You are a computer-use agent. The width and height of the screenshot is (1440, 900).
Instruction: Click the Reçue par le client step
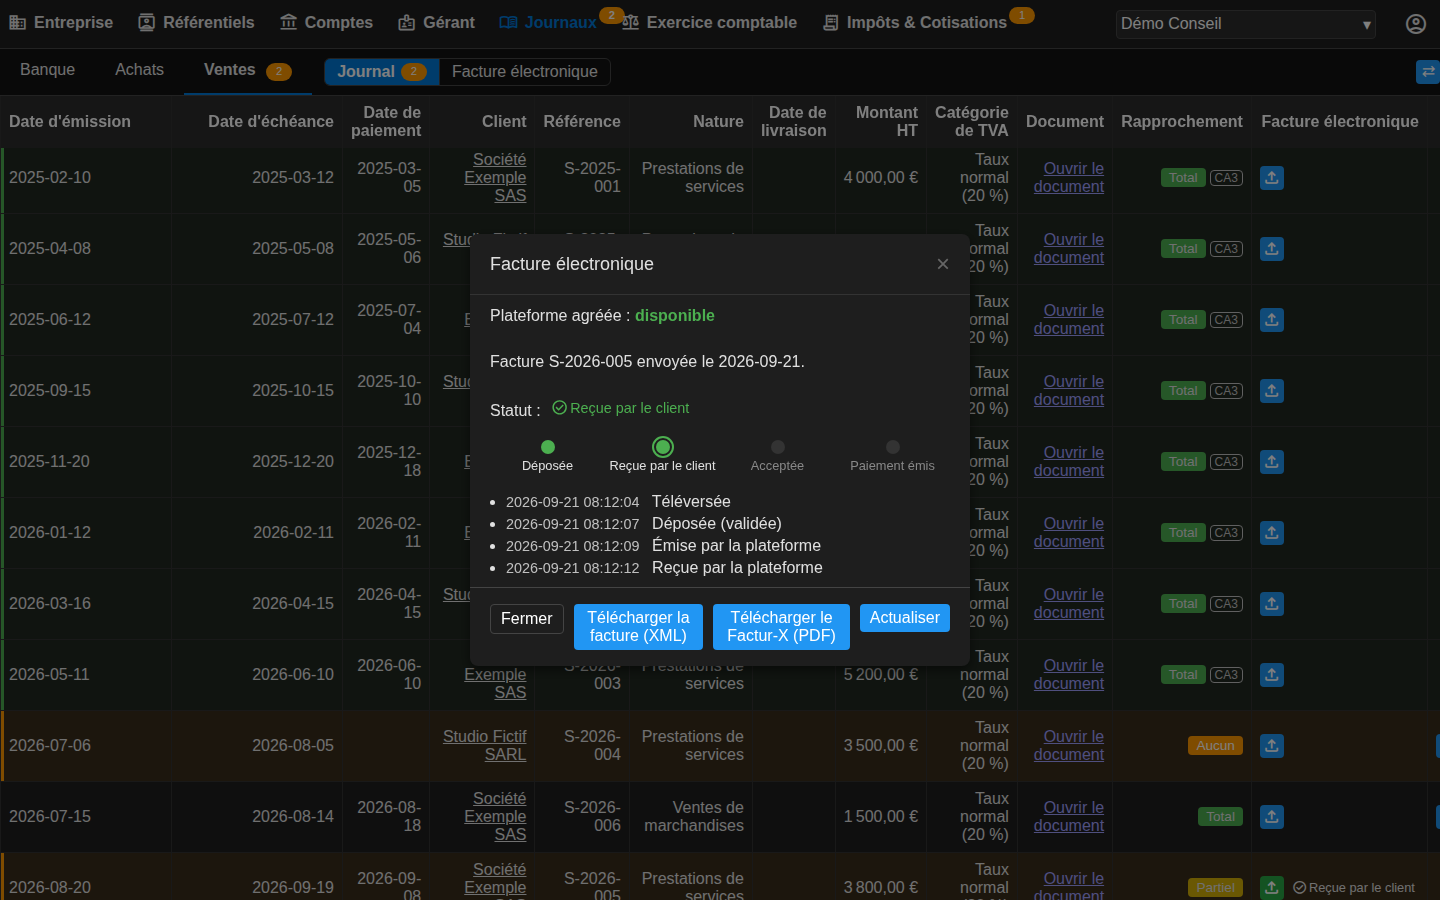662,455
